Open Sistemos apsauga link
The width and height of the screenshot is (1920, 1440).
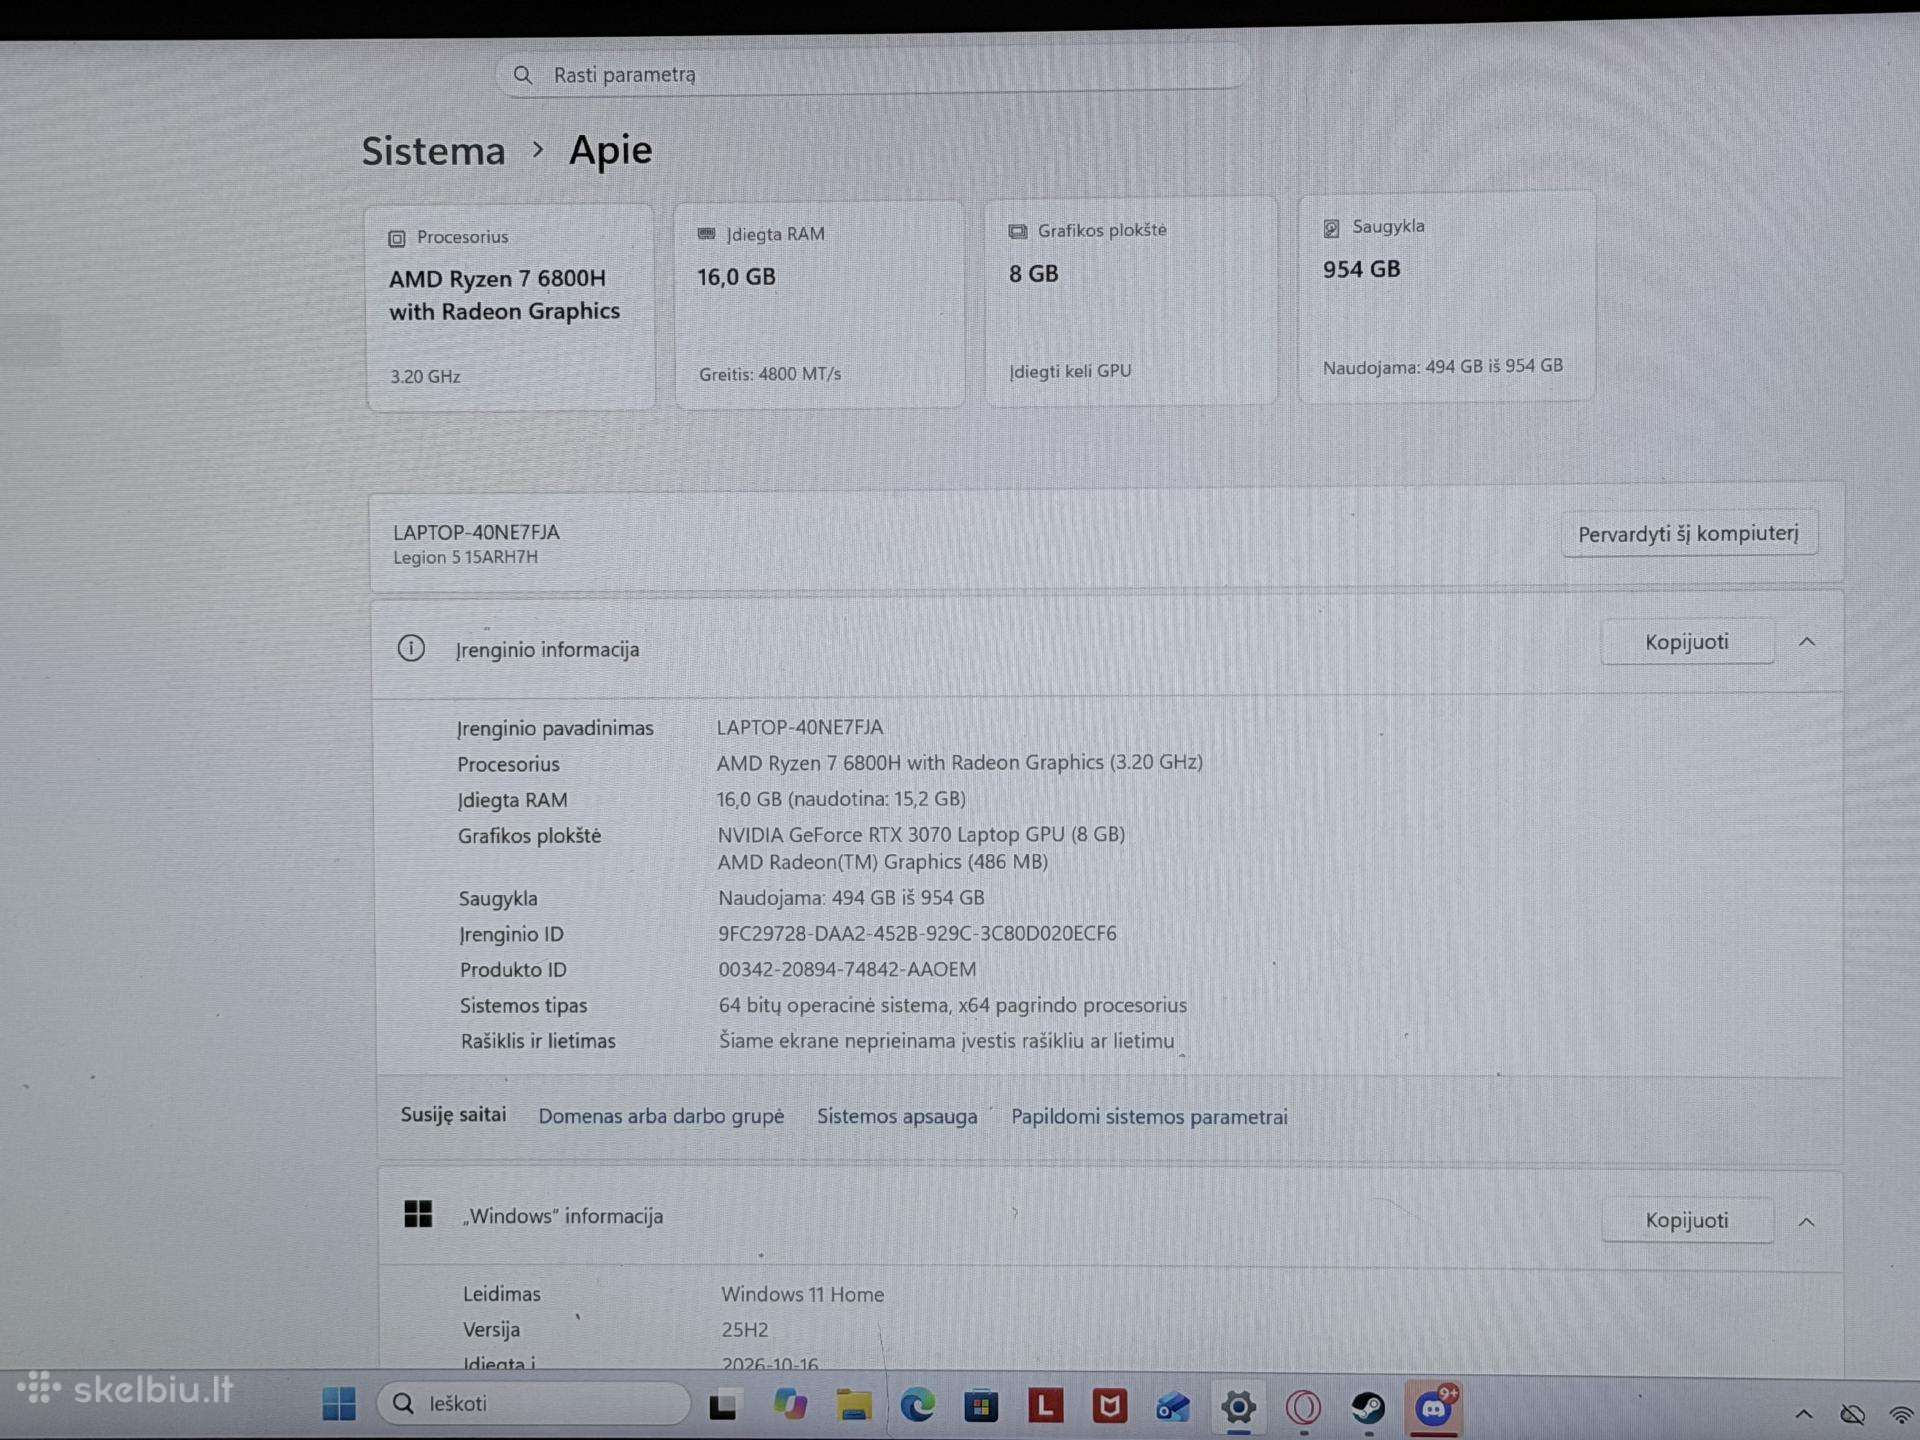click(897, 1116)
